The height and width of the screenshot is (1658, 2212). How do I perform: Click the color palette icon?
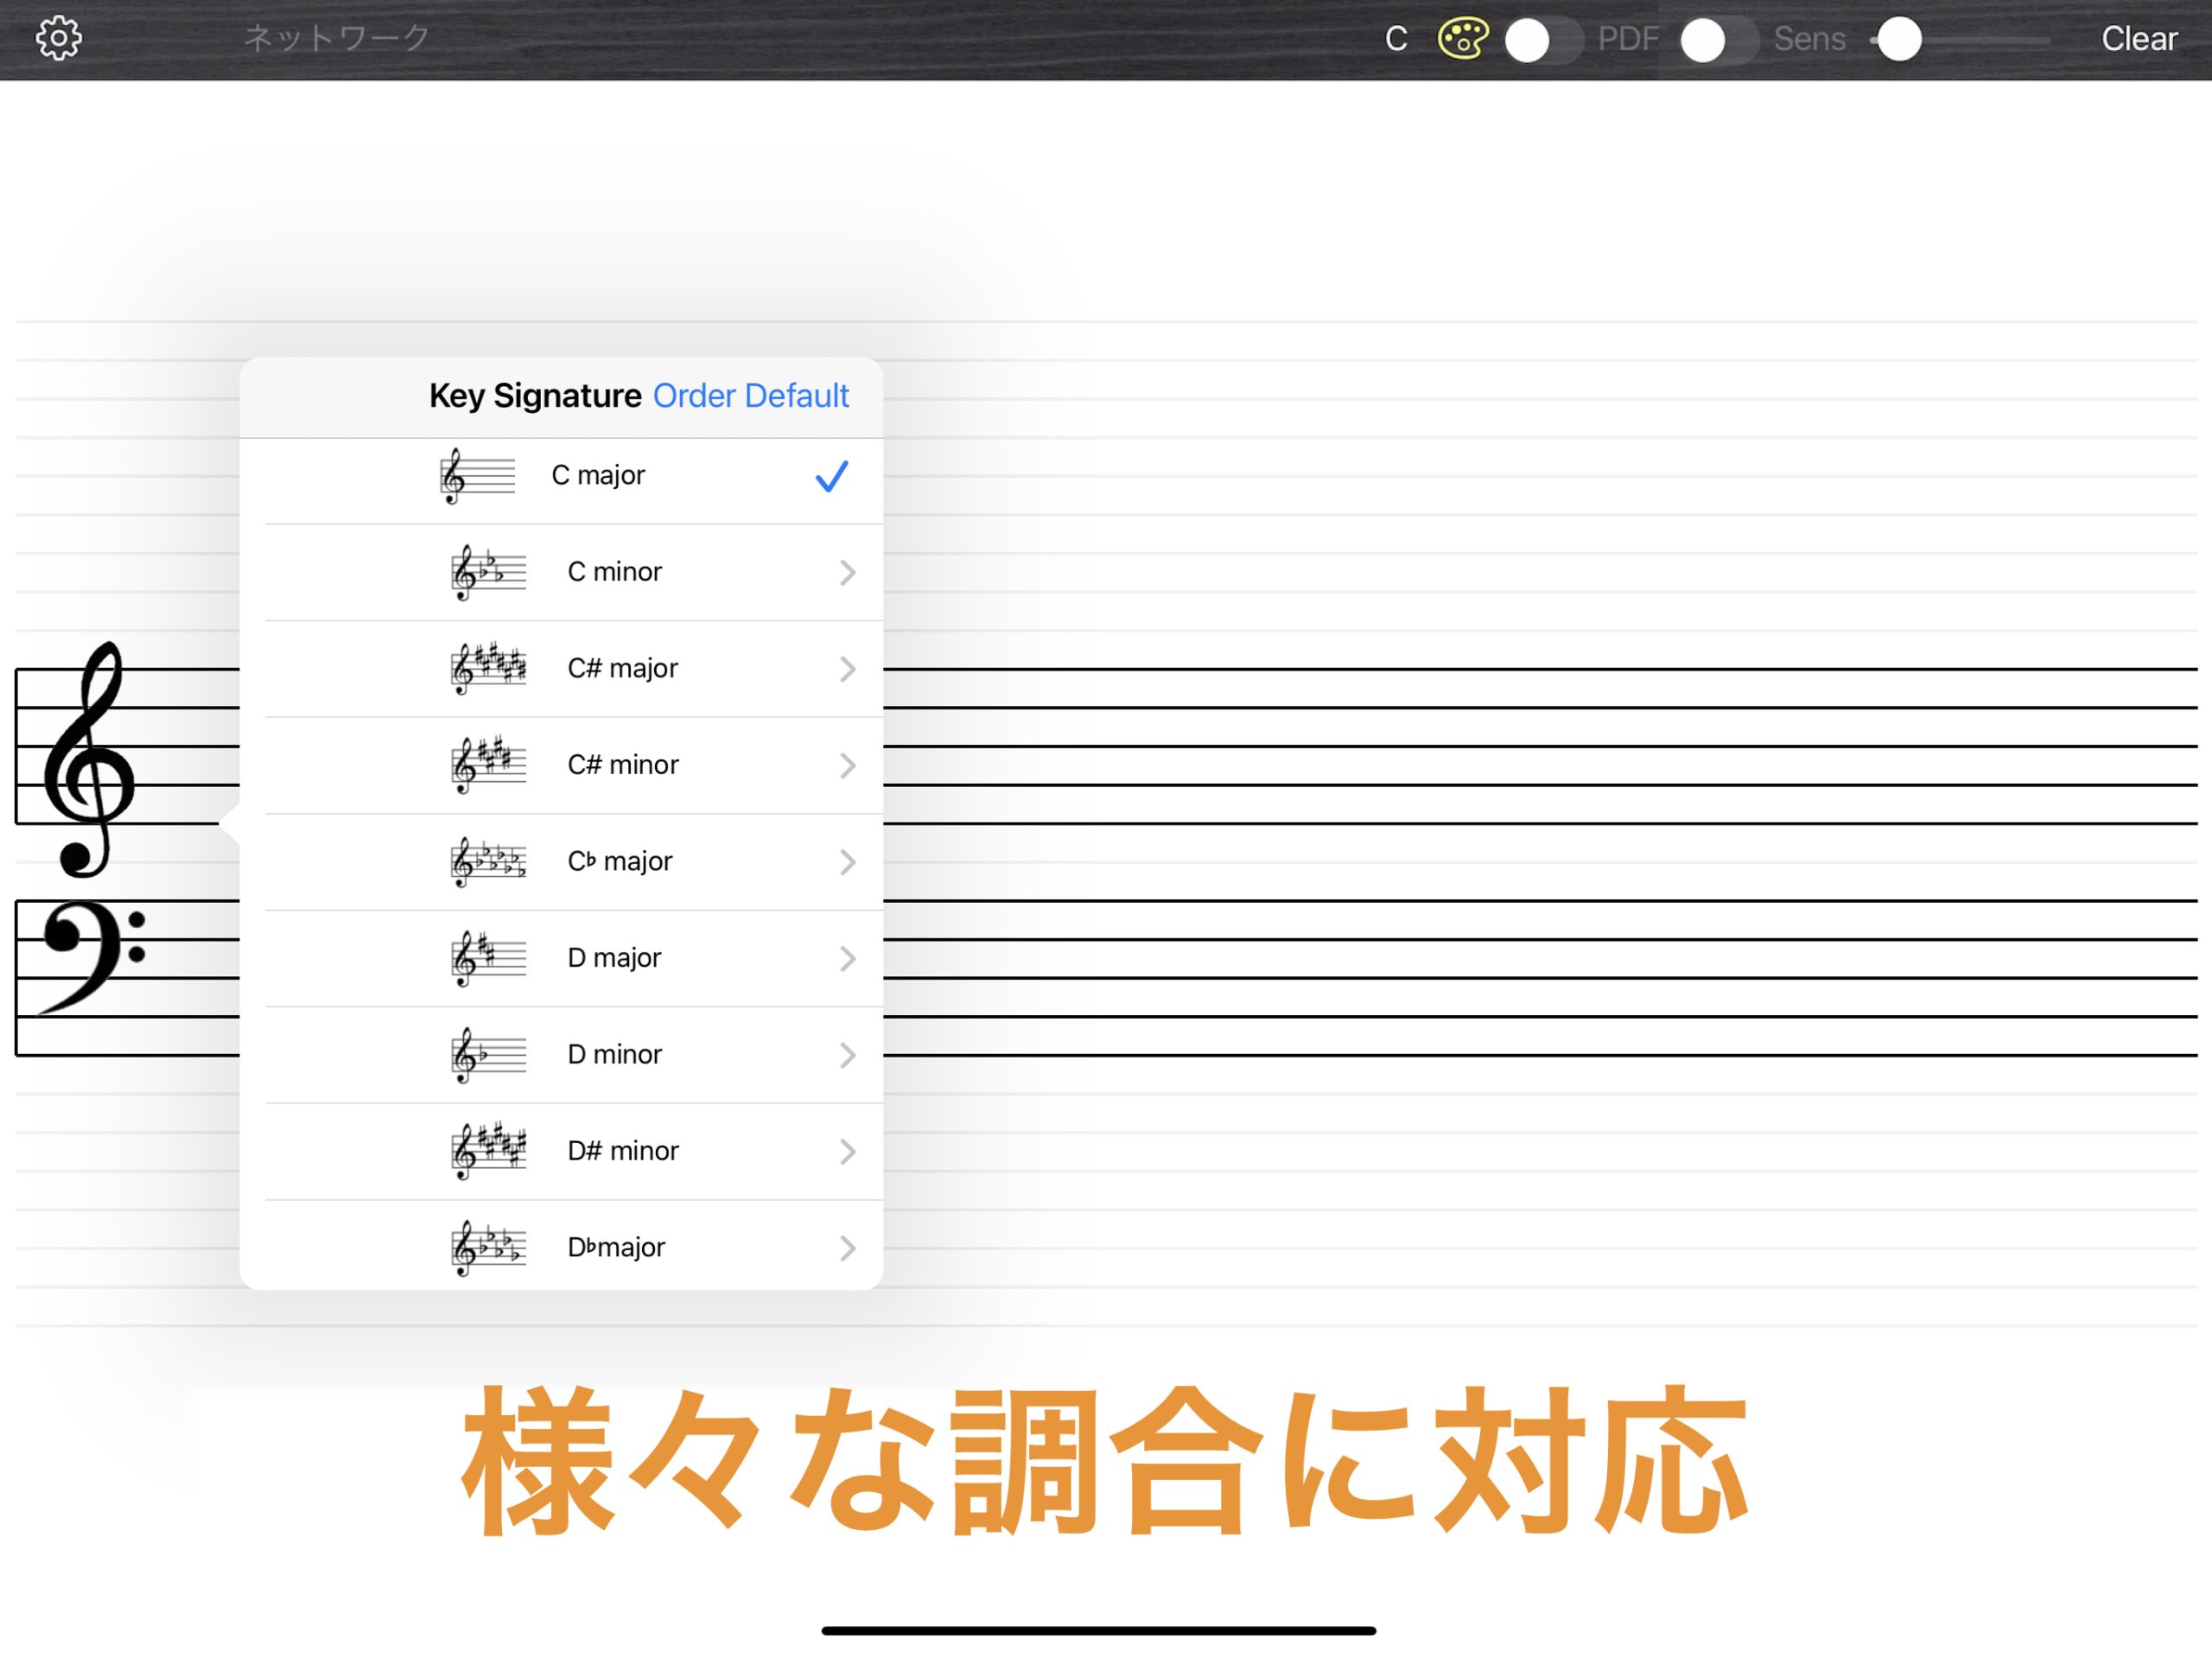tap(1462, 39)
